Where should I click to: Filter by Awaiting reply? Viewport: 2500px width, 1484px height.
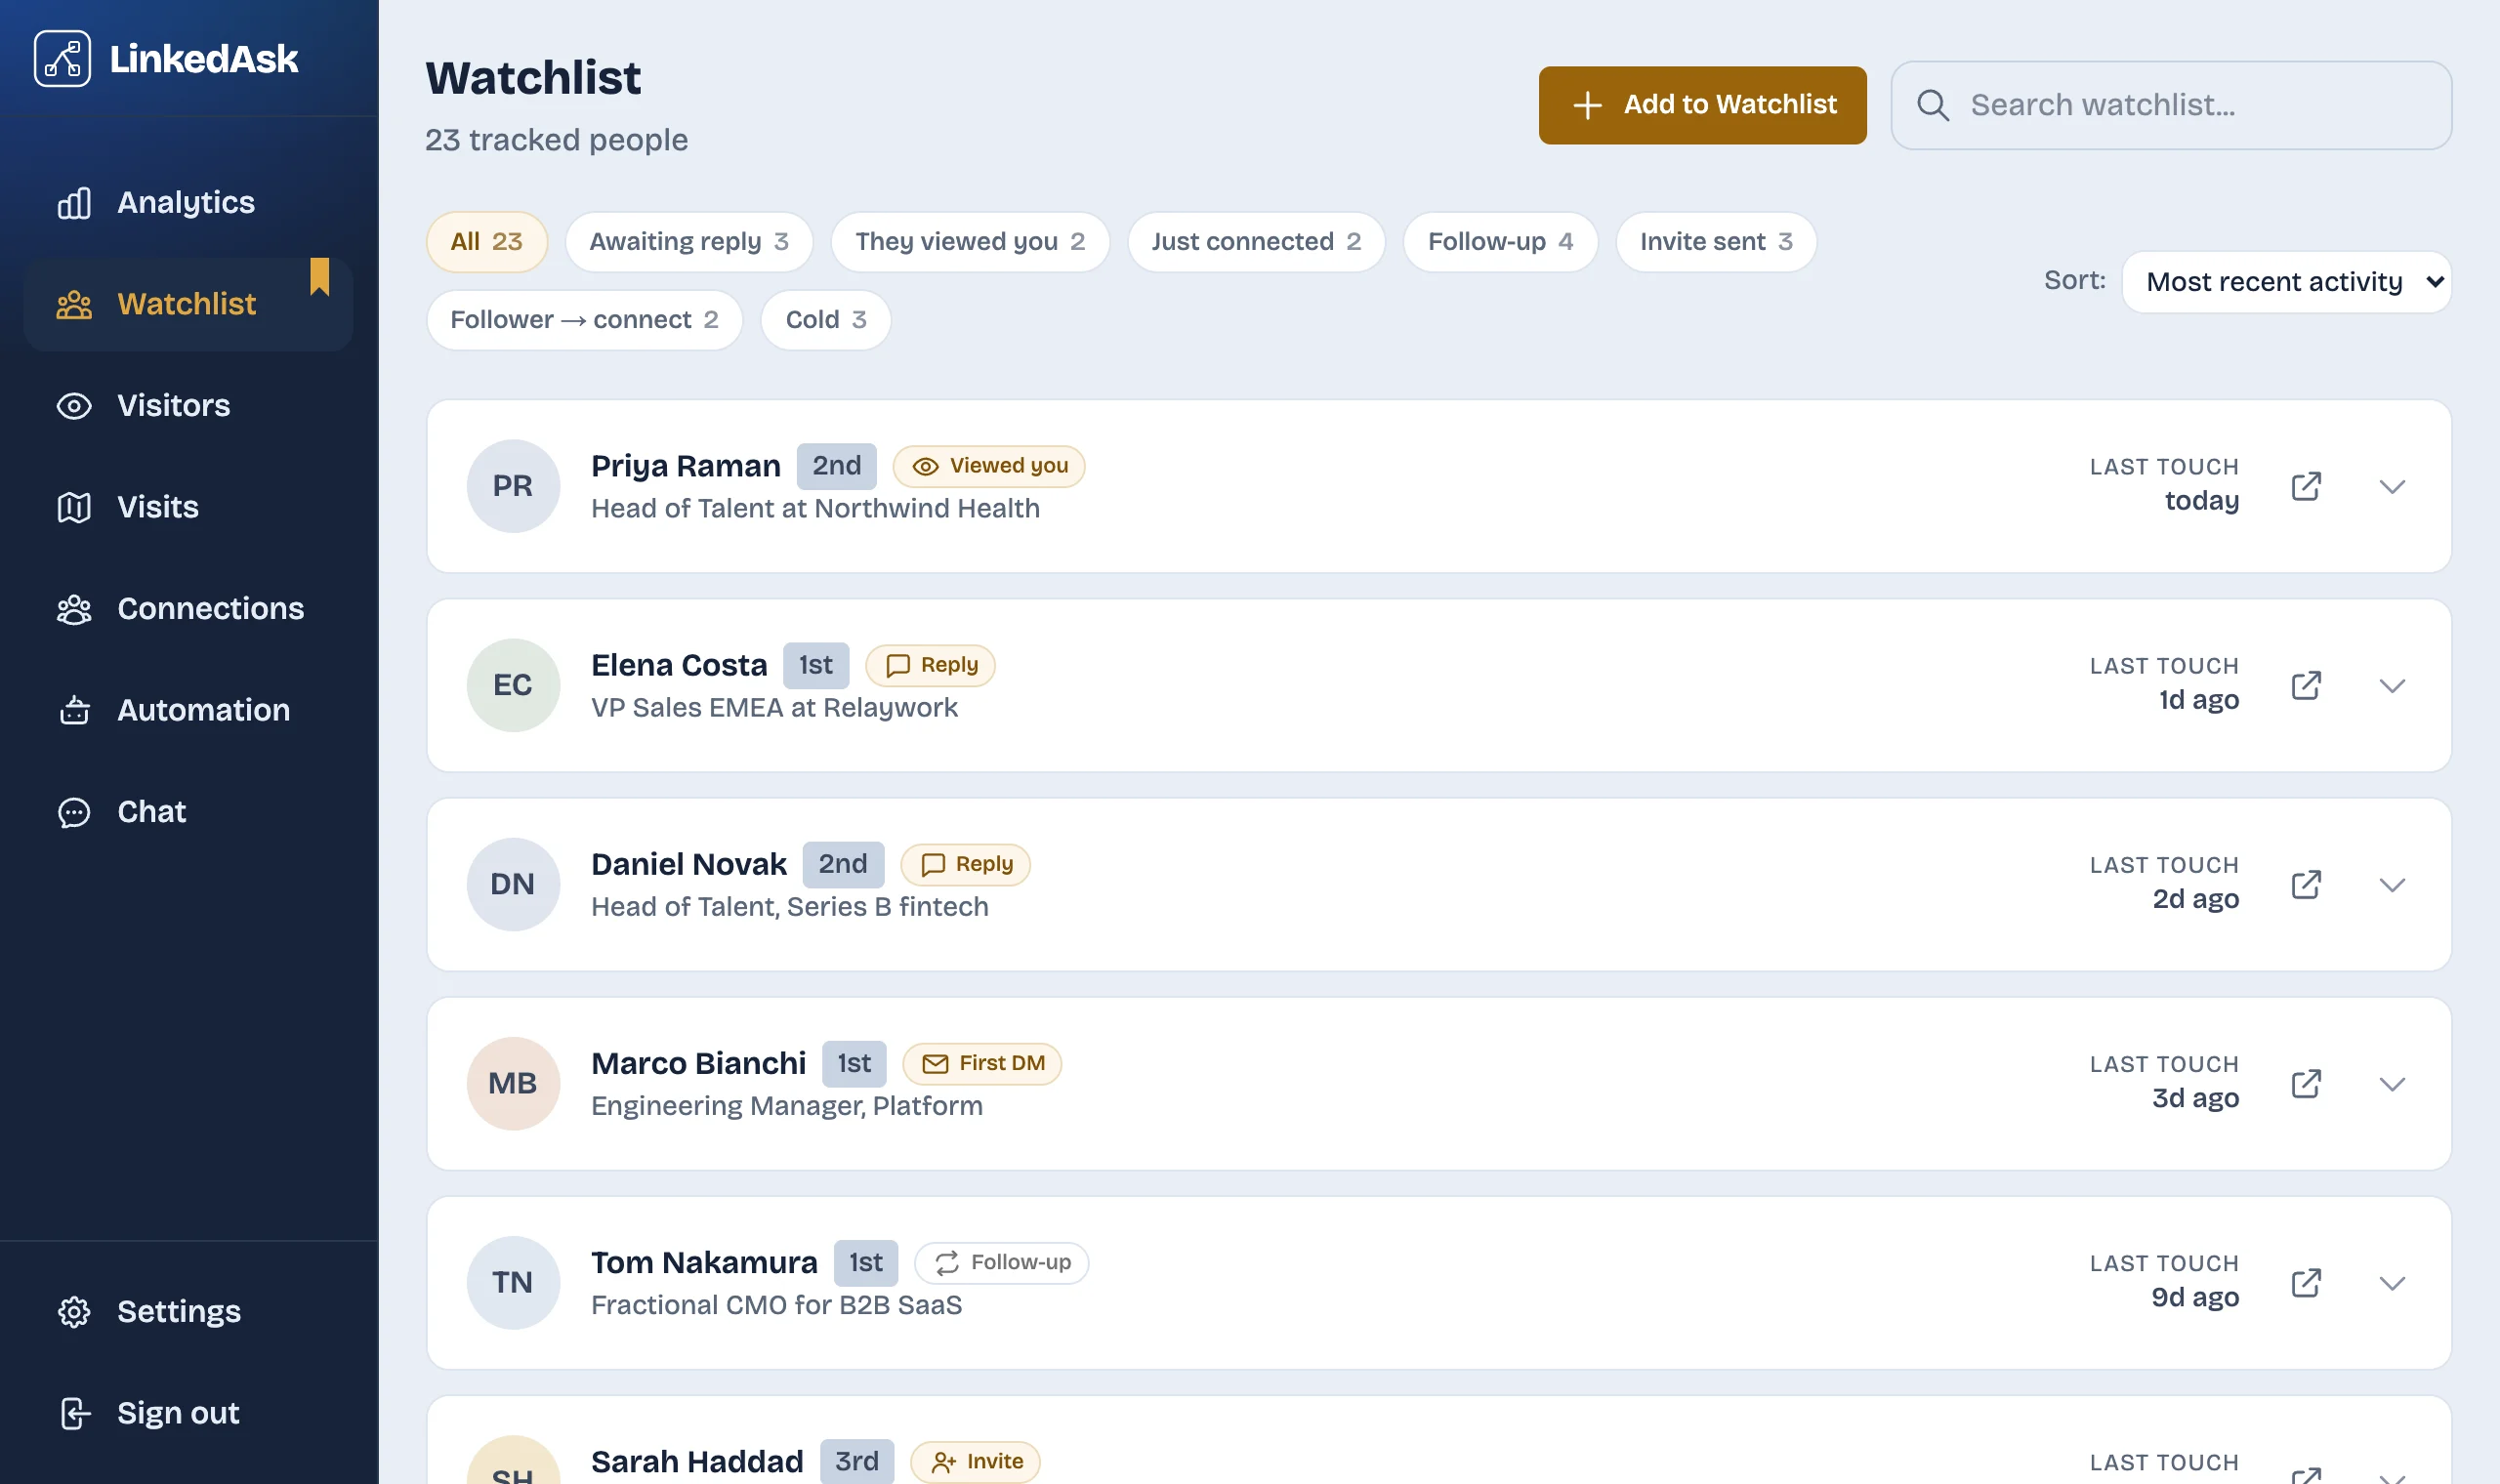click(x=689, y=242)
